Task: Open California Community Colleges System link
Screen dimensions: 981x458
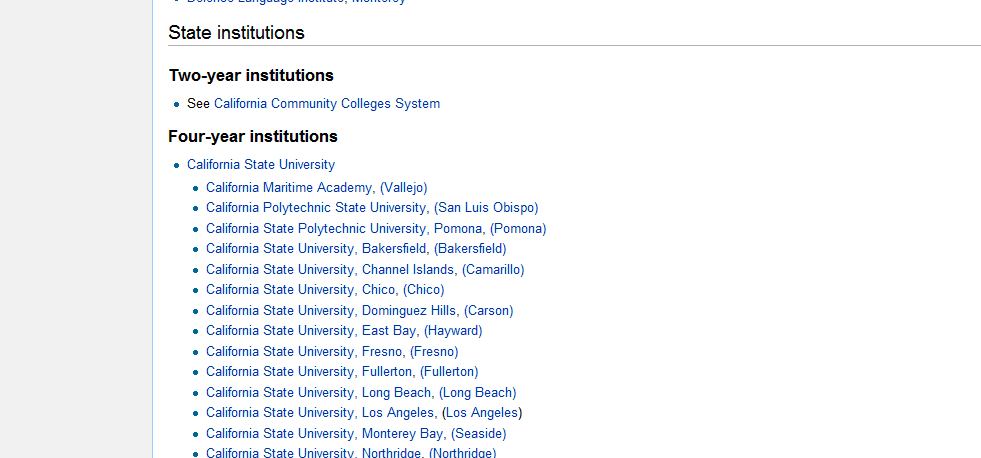Action: (327, 104)
